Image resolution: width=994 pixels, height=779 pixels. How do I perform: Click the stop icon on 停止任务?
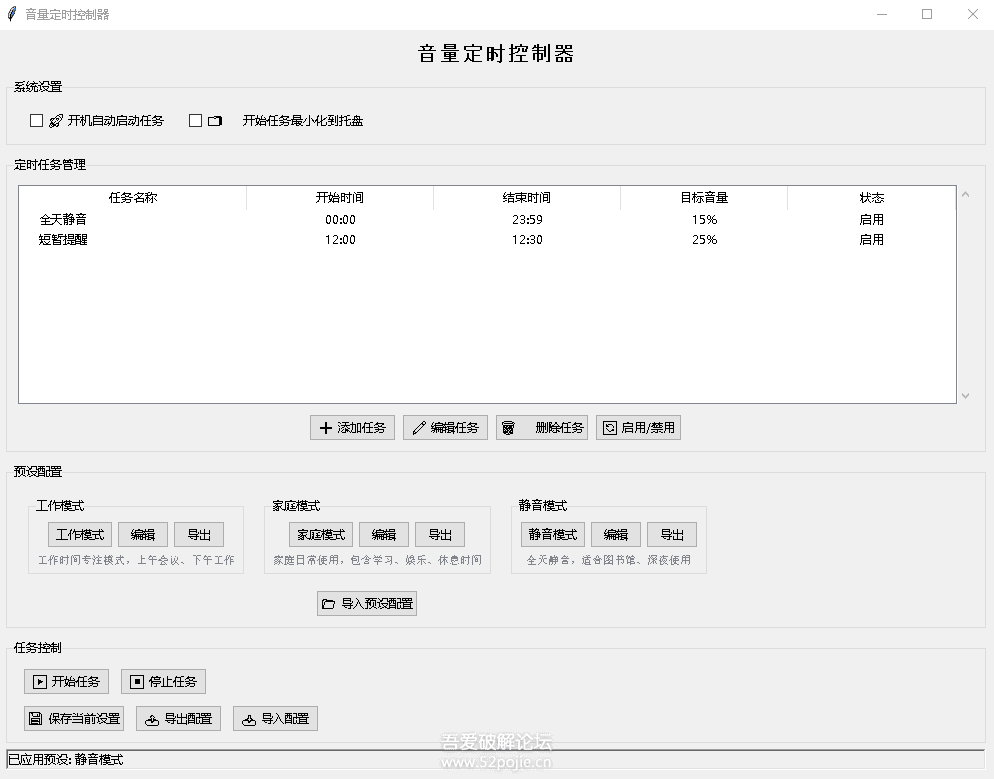[x=135, y=681]
